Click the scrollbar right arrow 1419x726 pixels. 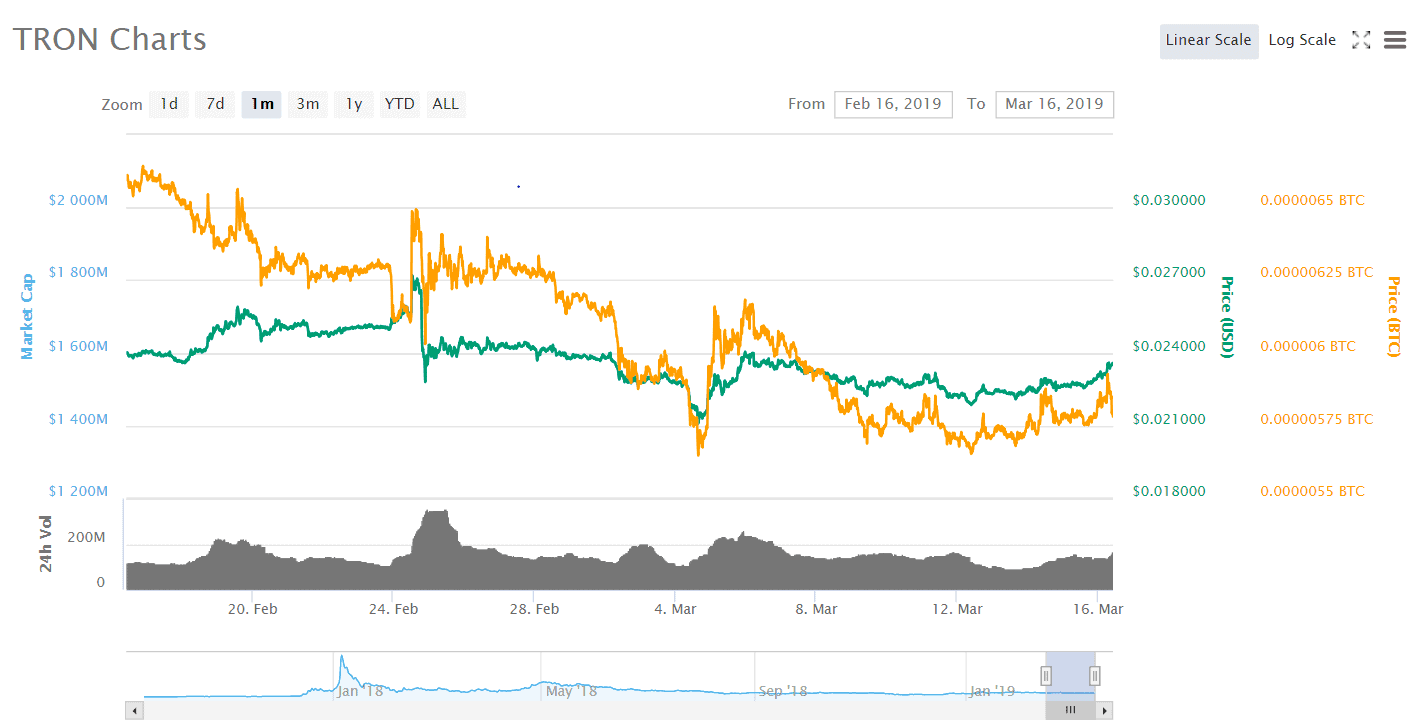coord(1104,710)
